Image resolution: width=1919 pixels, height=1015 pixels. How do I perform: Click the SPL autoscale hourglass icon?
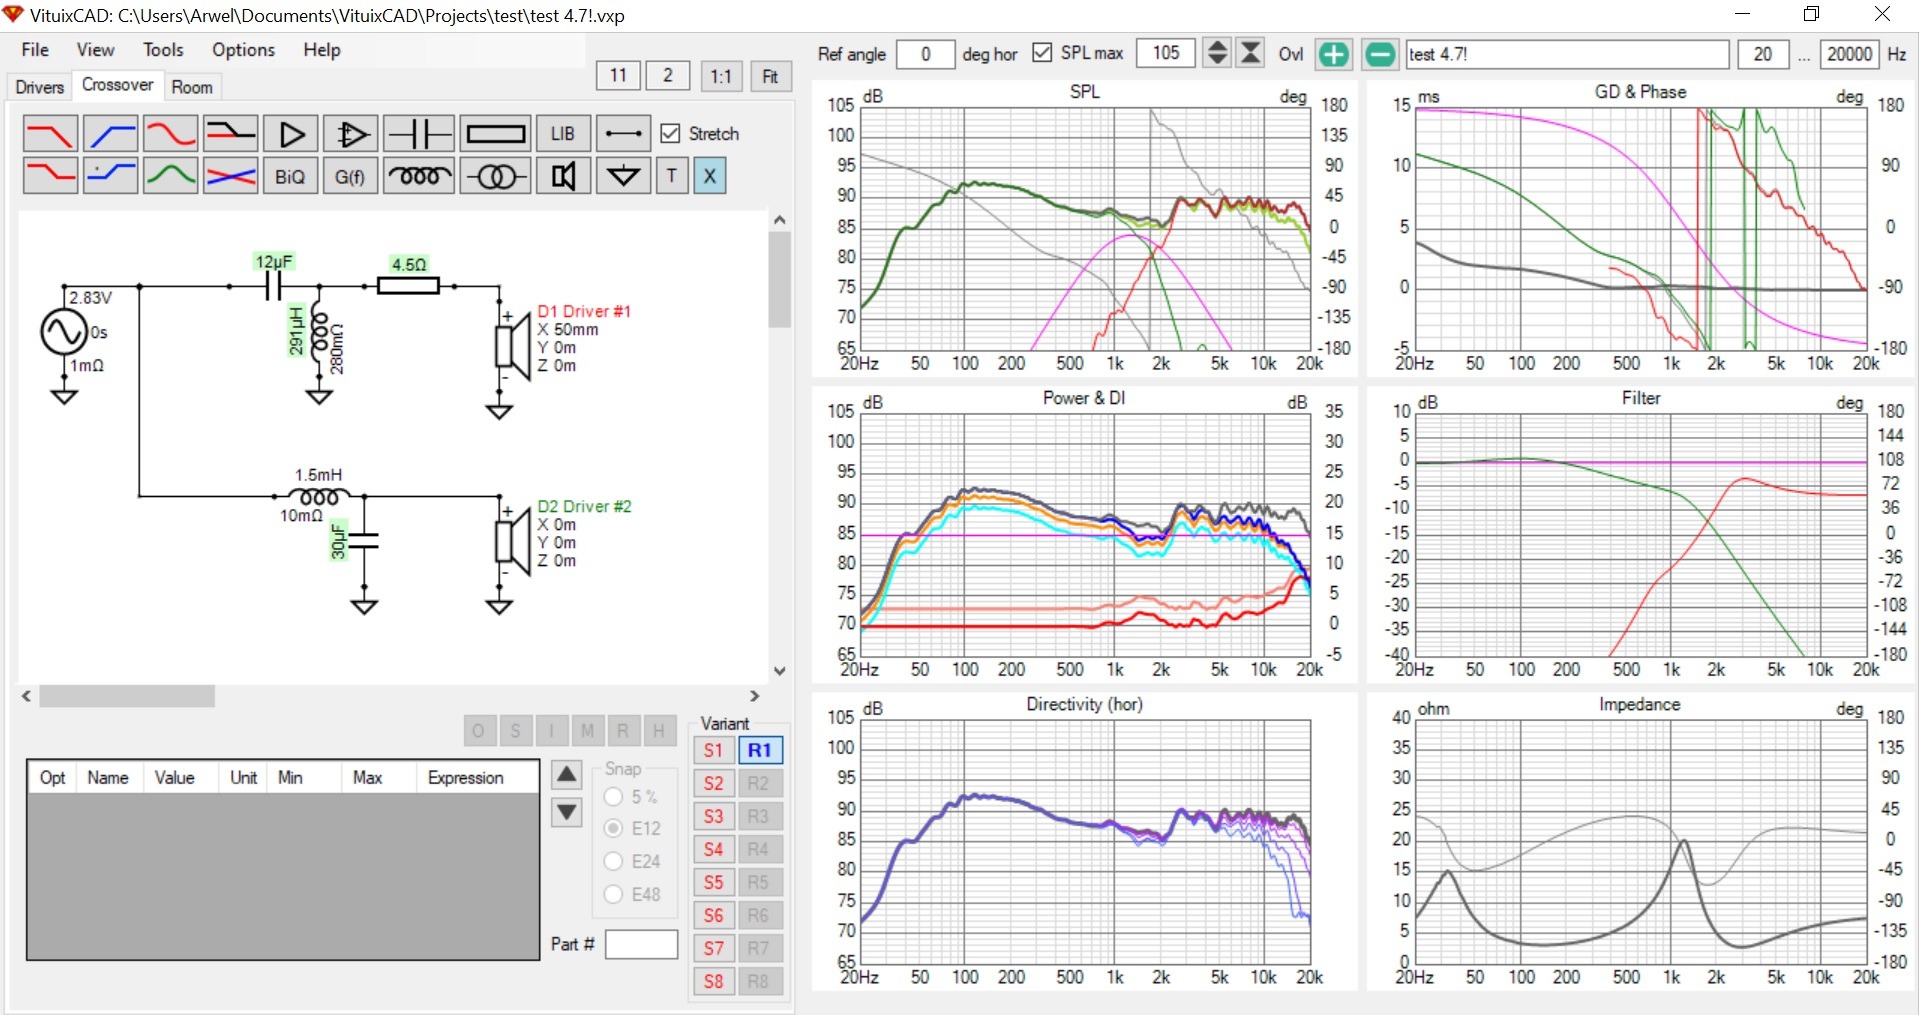click(x=1251, y=53)
